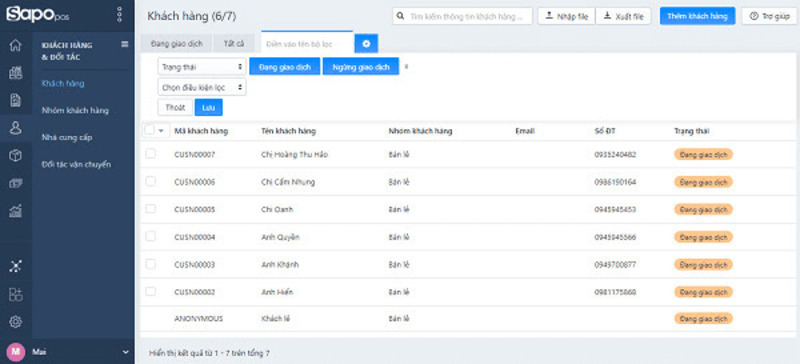Image resolution: width=800 pixels, height=364 pixels.
Task: Click the Tên khách hàng column header
Action: [x=288, y=131]
